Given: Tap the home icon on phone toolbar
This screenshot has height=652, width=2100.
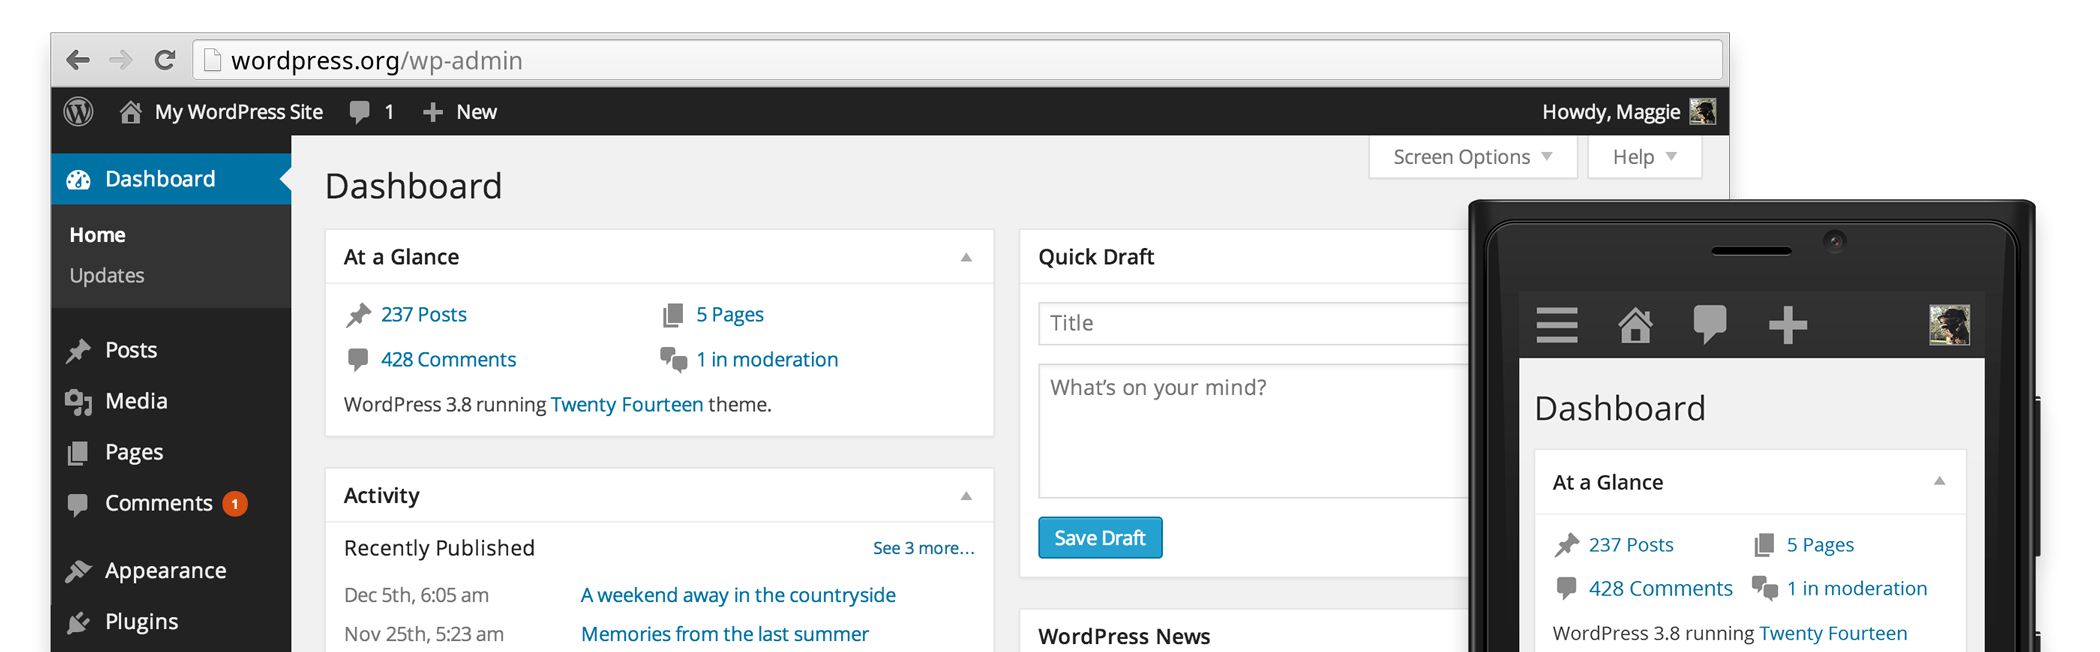Looking at the screenshot, I should click(x=1635, y=325).
